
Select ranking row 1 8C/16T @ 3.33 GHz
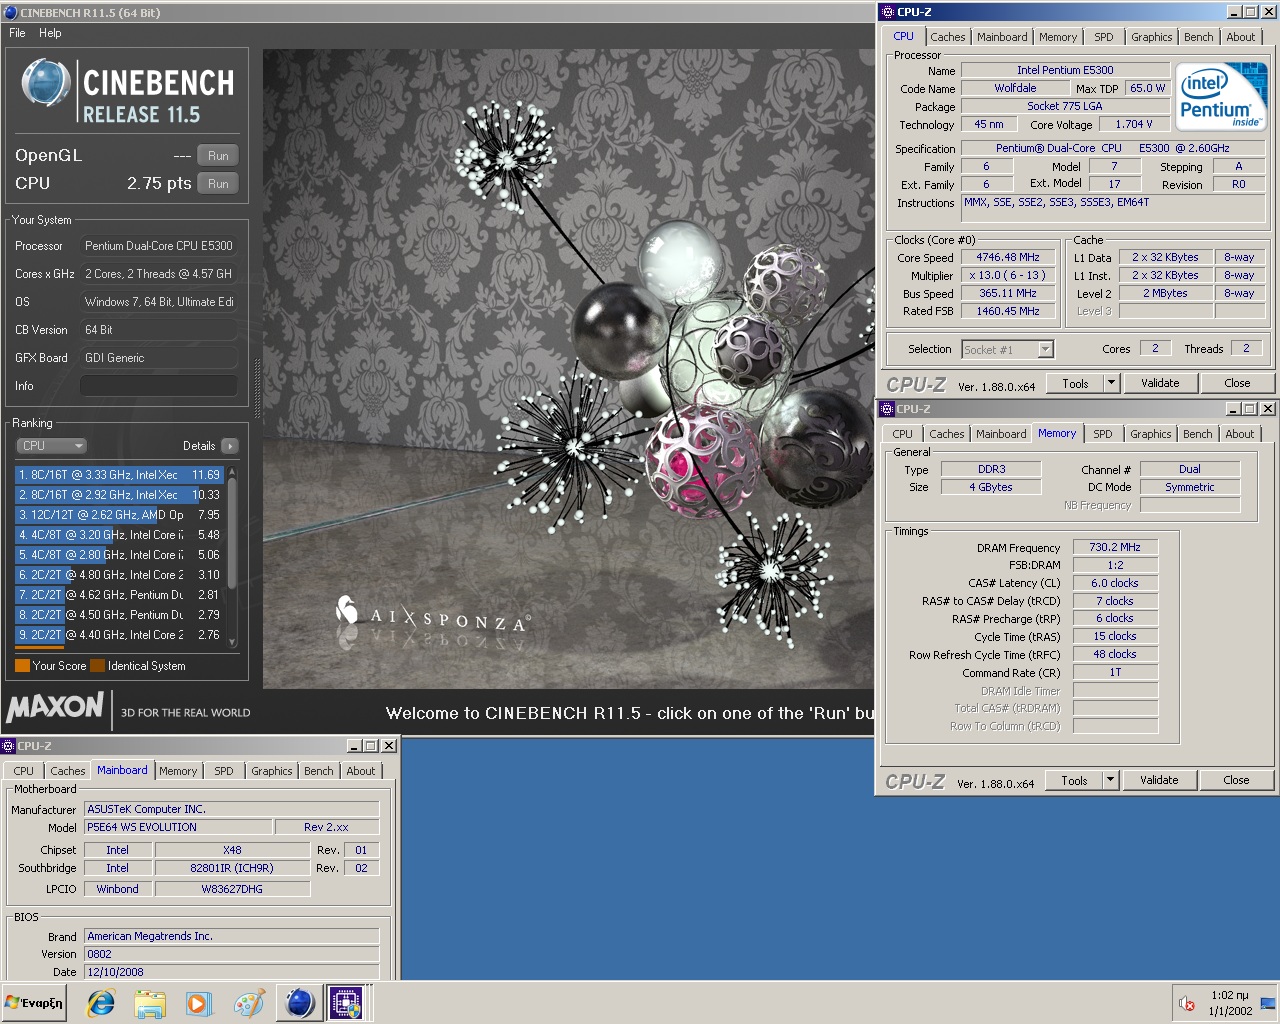119,475
